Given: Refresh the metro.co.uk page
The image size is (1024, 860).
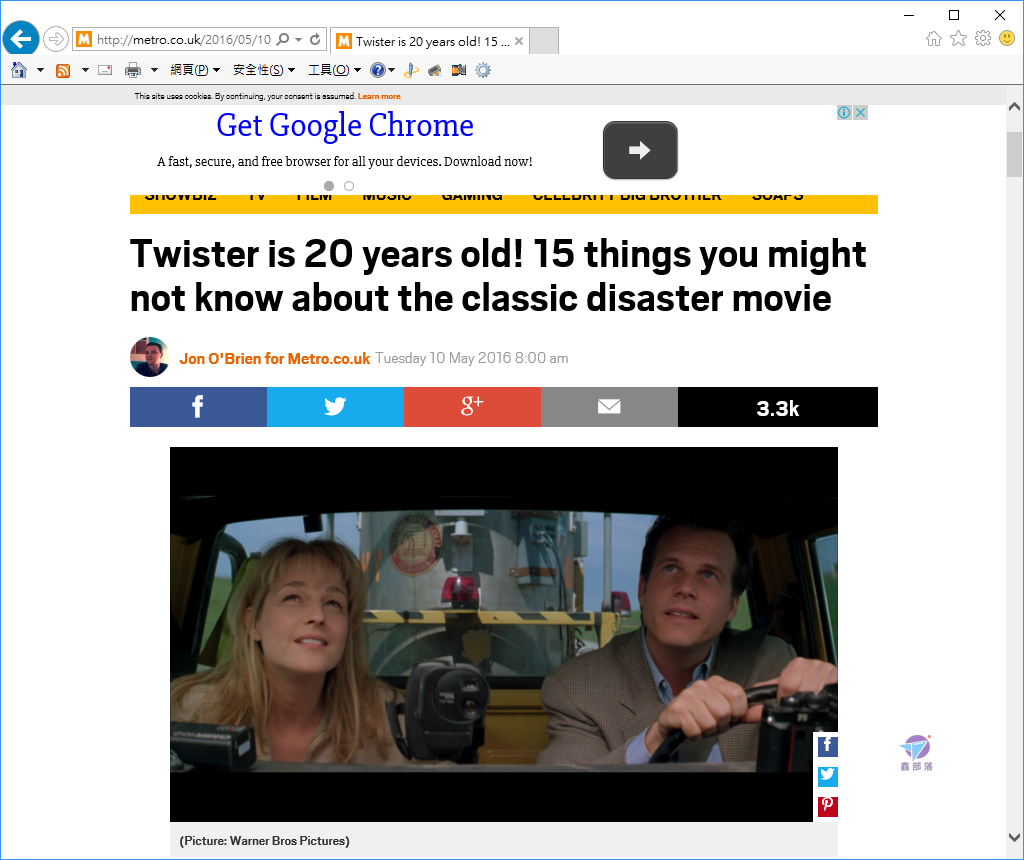Looking at the screenshot, I should coord(315,39).
